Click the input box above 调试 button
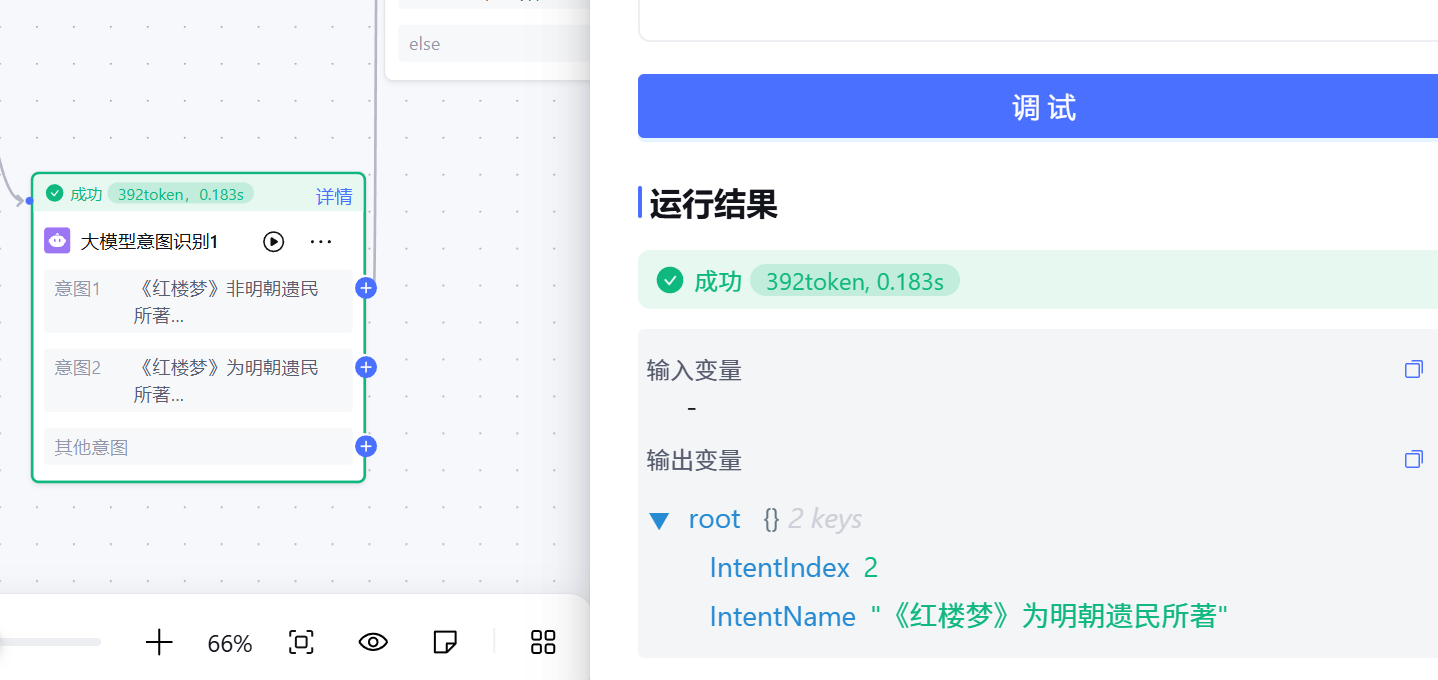Viewport: 1438px width, 680px height. coord(1038,20)
